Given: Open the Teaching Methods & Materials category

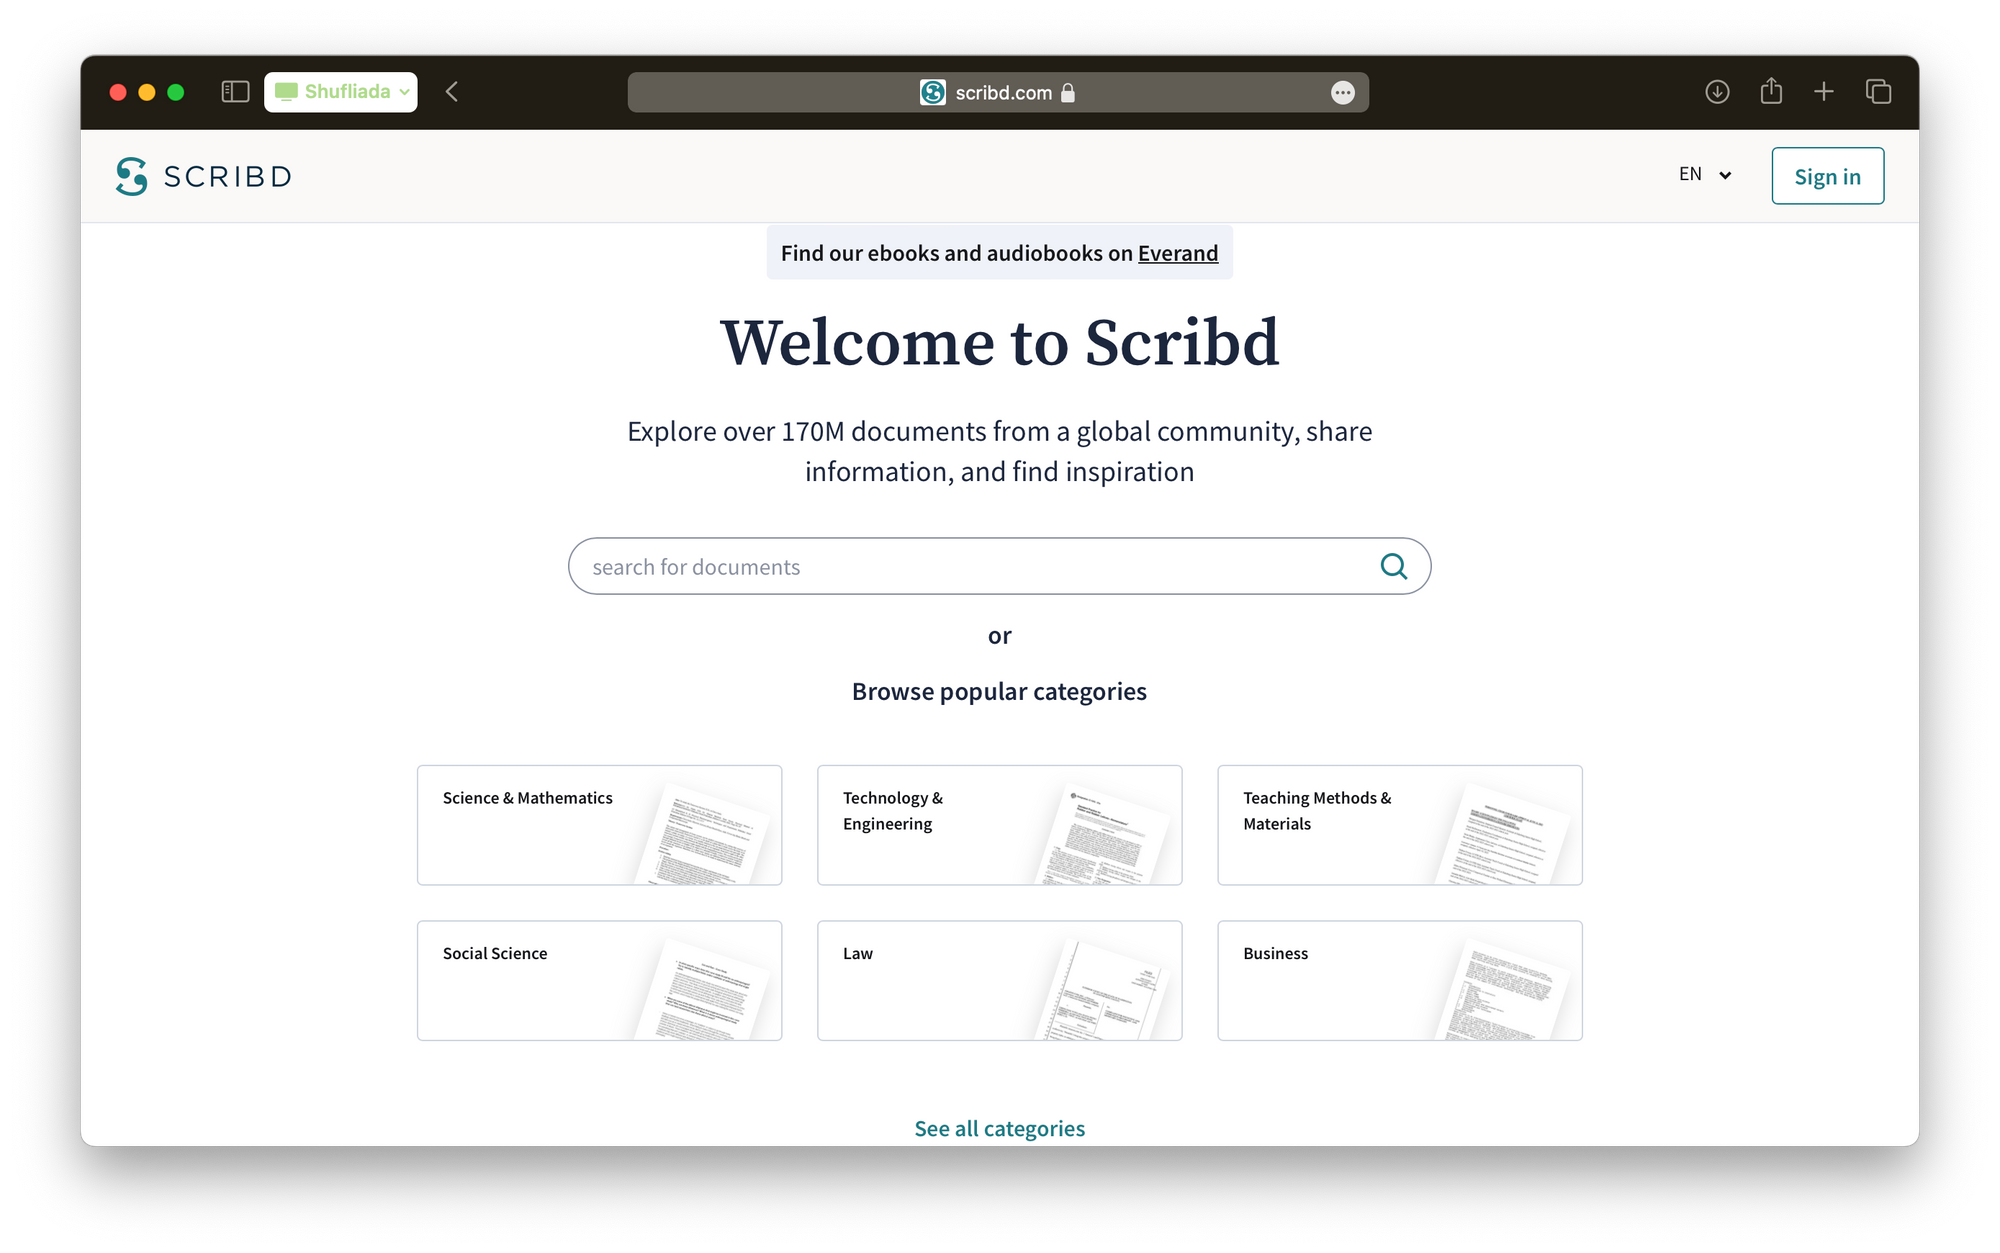Looking at the screenshot, I should coord(1400,825).
